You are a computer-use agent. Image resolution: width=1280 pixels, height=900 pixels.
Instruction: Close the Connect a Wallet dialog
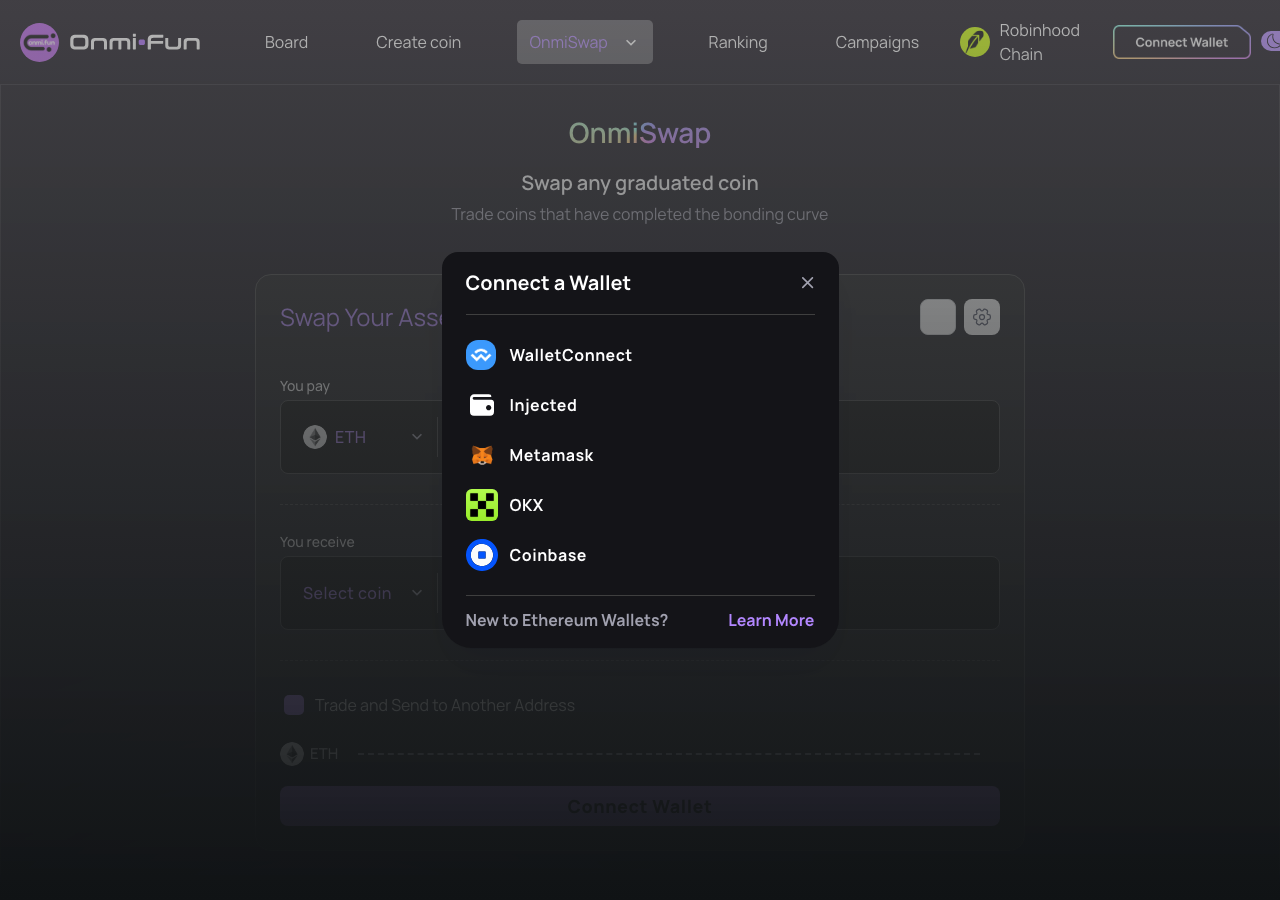[807, 283]
